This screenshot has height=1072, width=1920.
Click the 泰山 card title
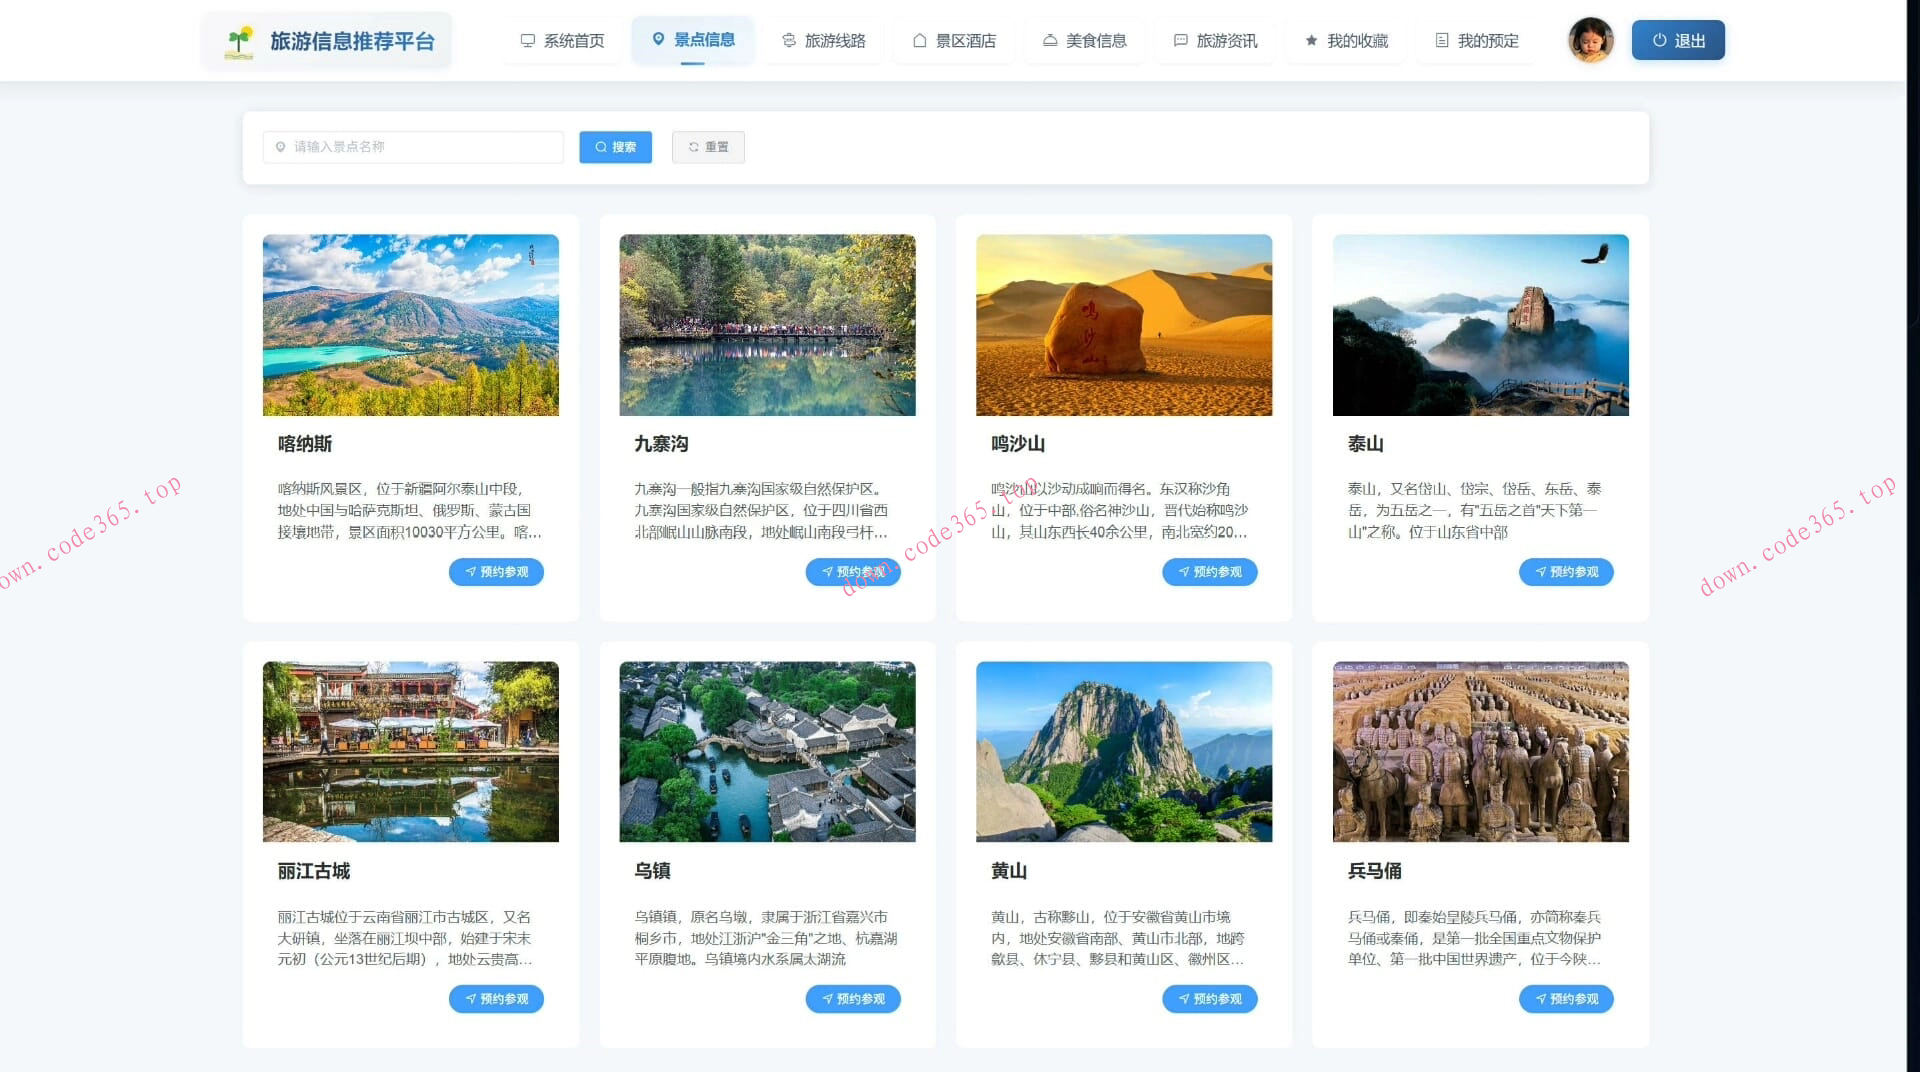(x=1366, y=444)
